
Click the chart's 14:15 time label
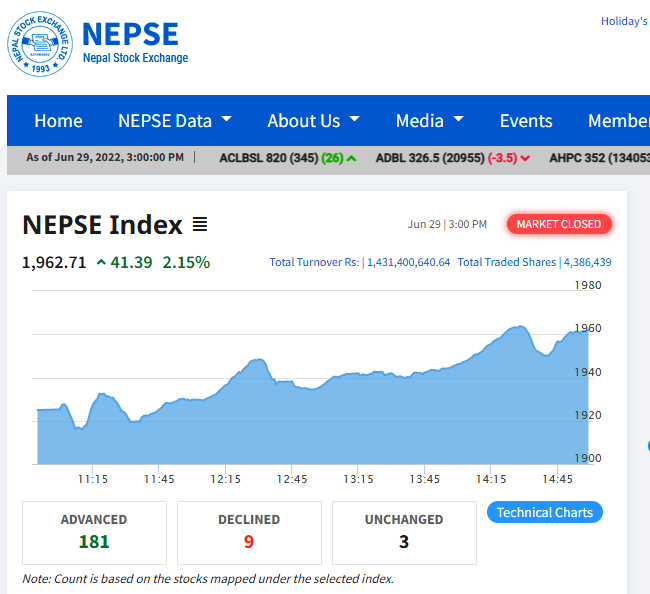(x=491, y=479)
